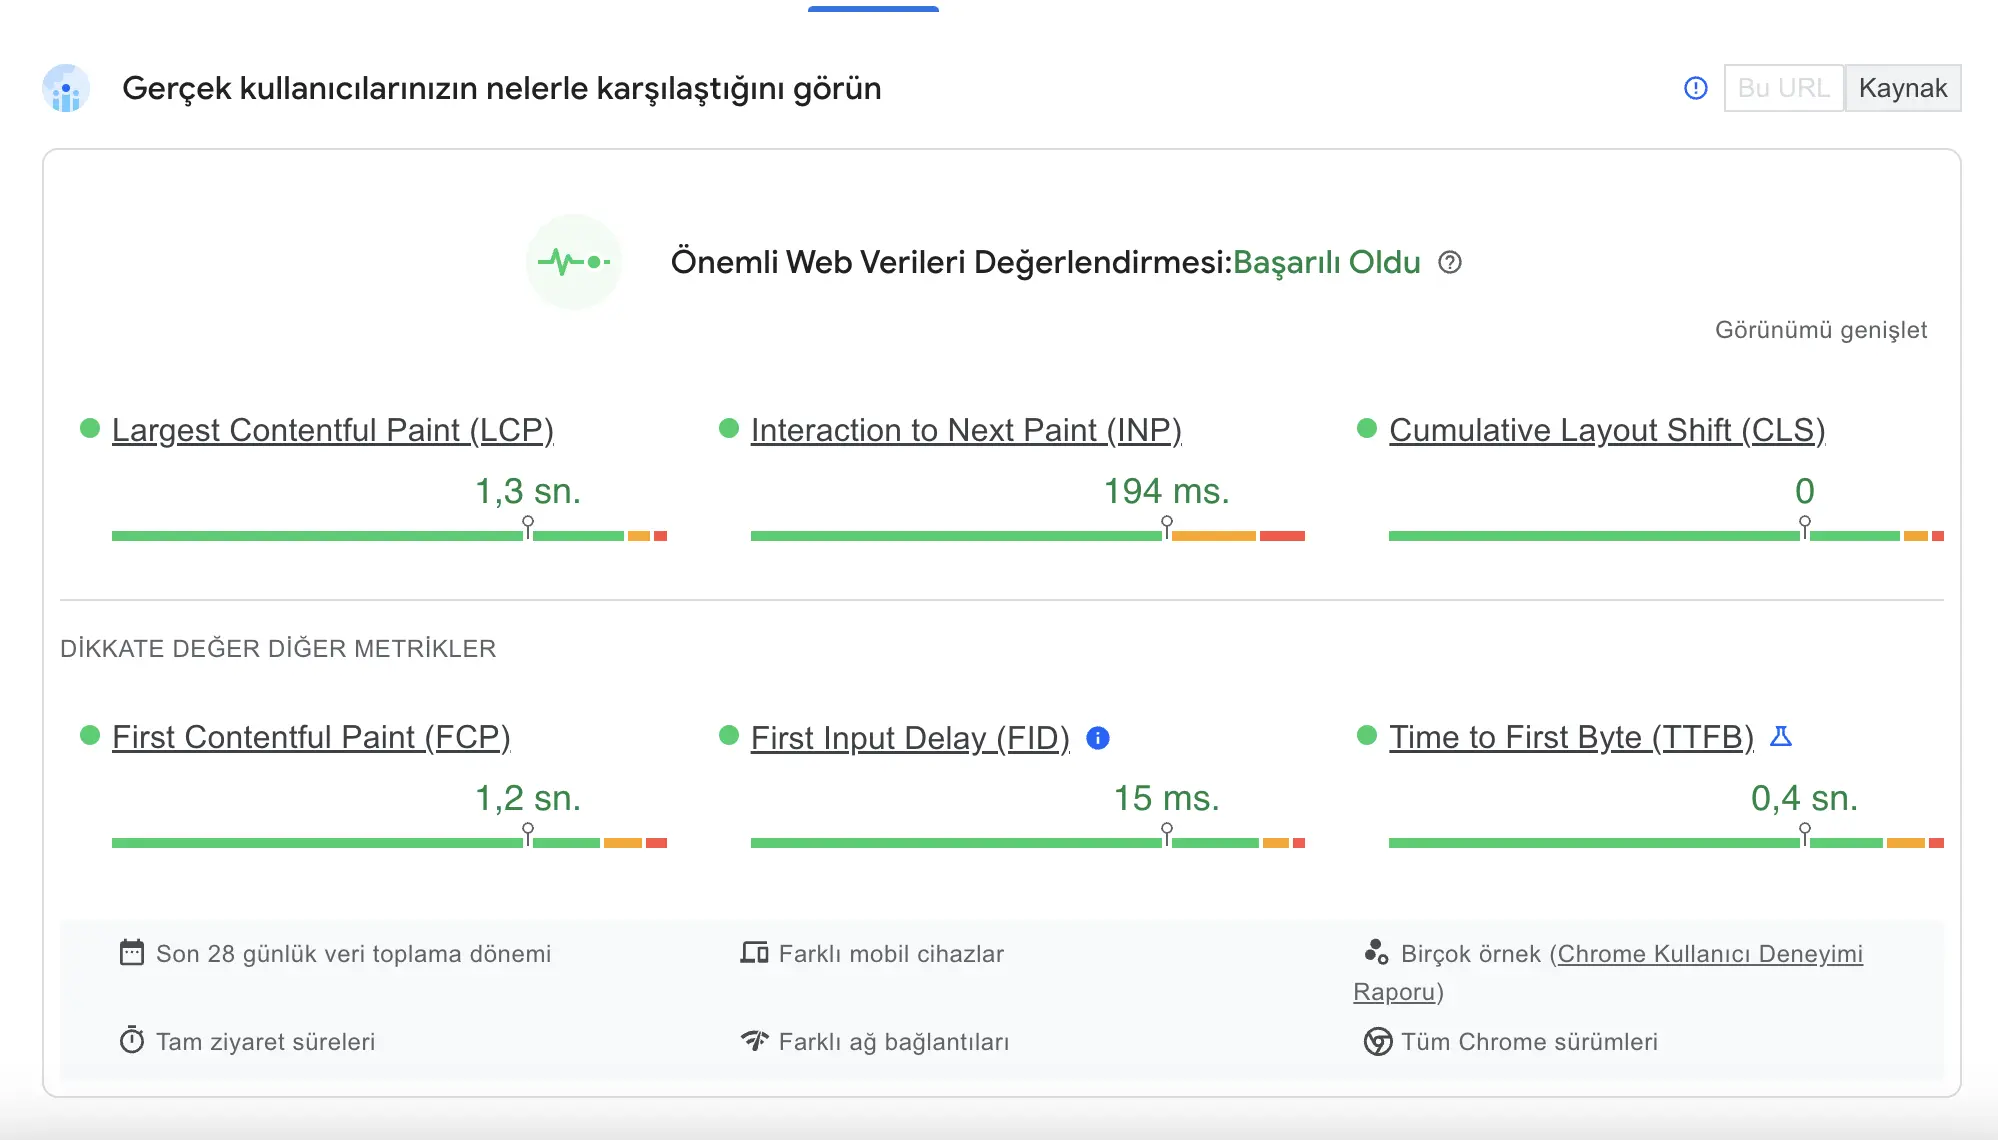Click the Chrome icon near Tüm Chrome sürümleri
Viewport: 1998px width, 1140px height.
[1377, 1042]
